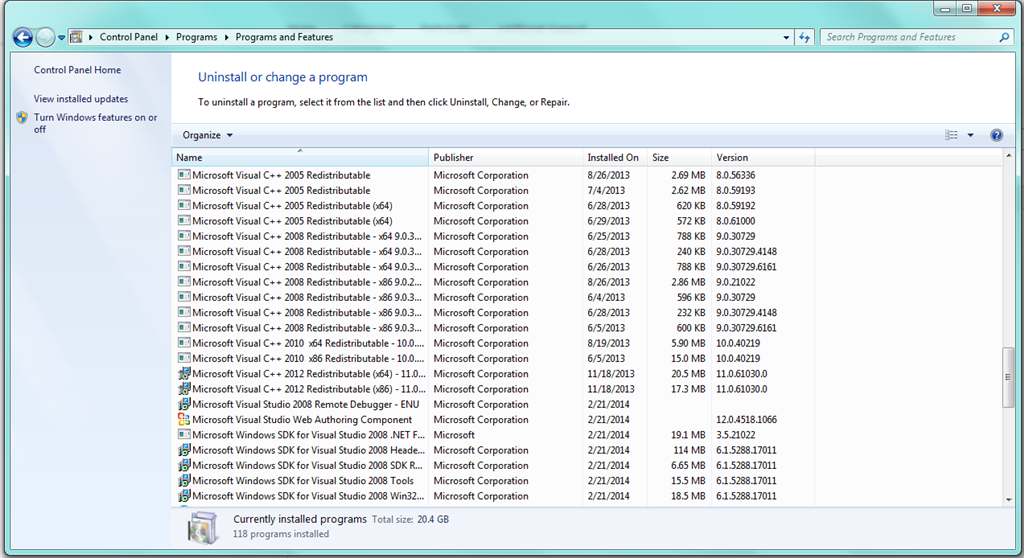Open the Organize dropdown menu
This screenshot has height=558, width=1024.
(x=207, y=135)
